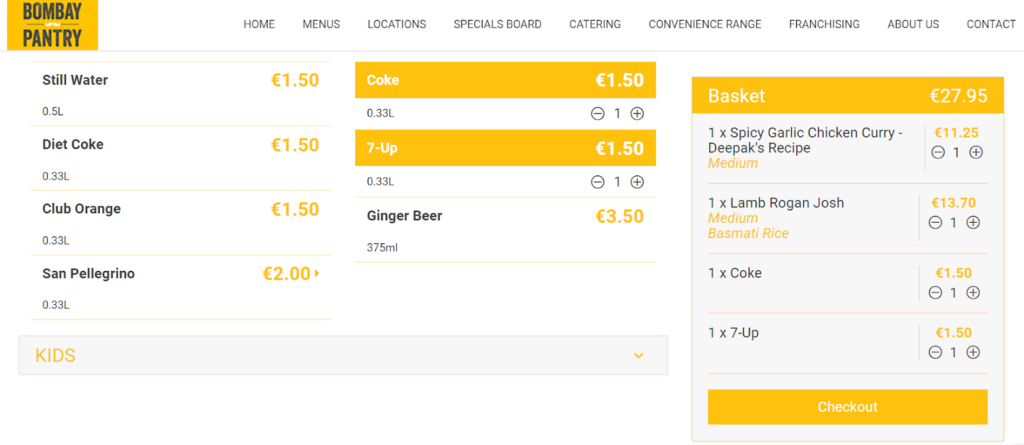Increase Spicy Garlic Chicken Curry quantity in basket
Image resolution: width=1024 pixels, height=445 pixels.
click(x=976, y=152)
